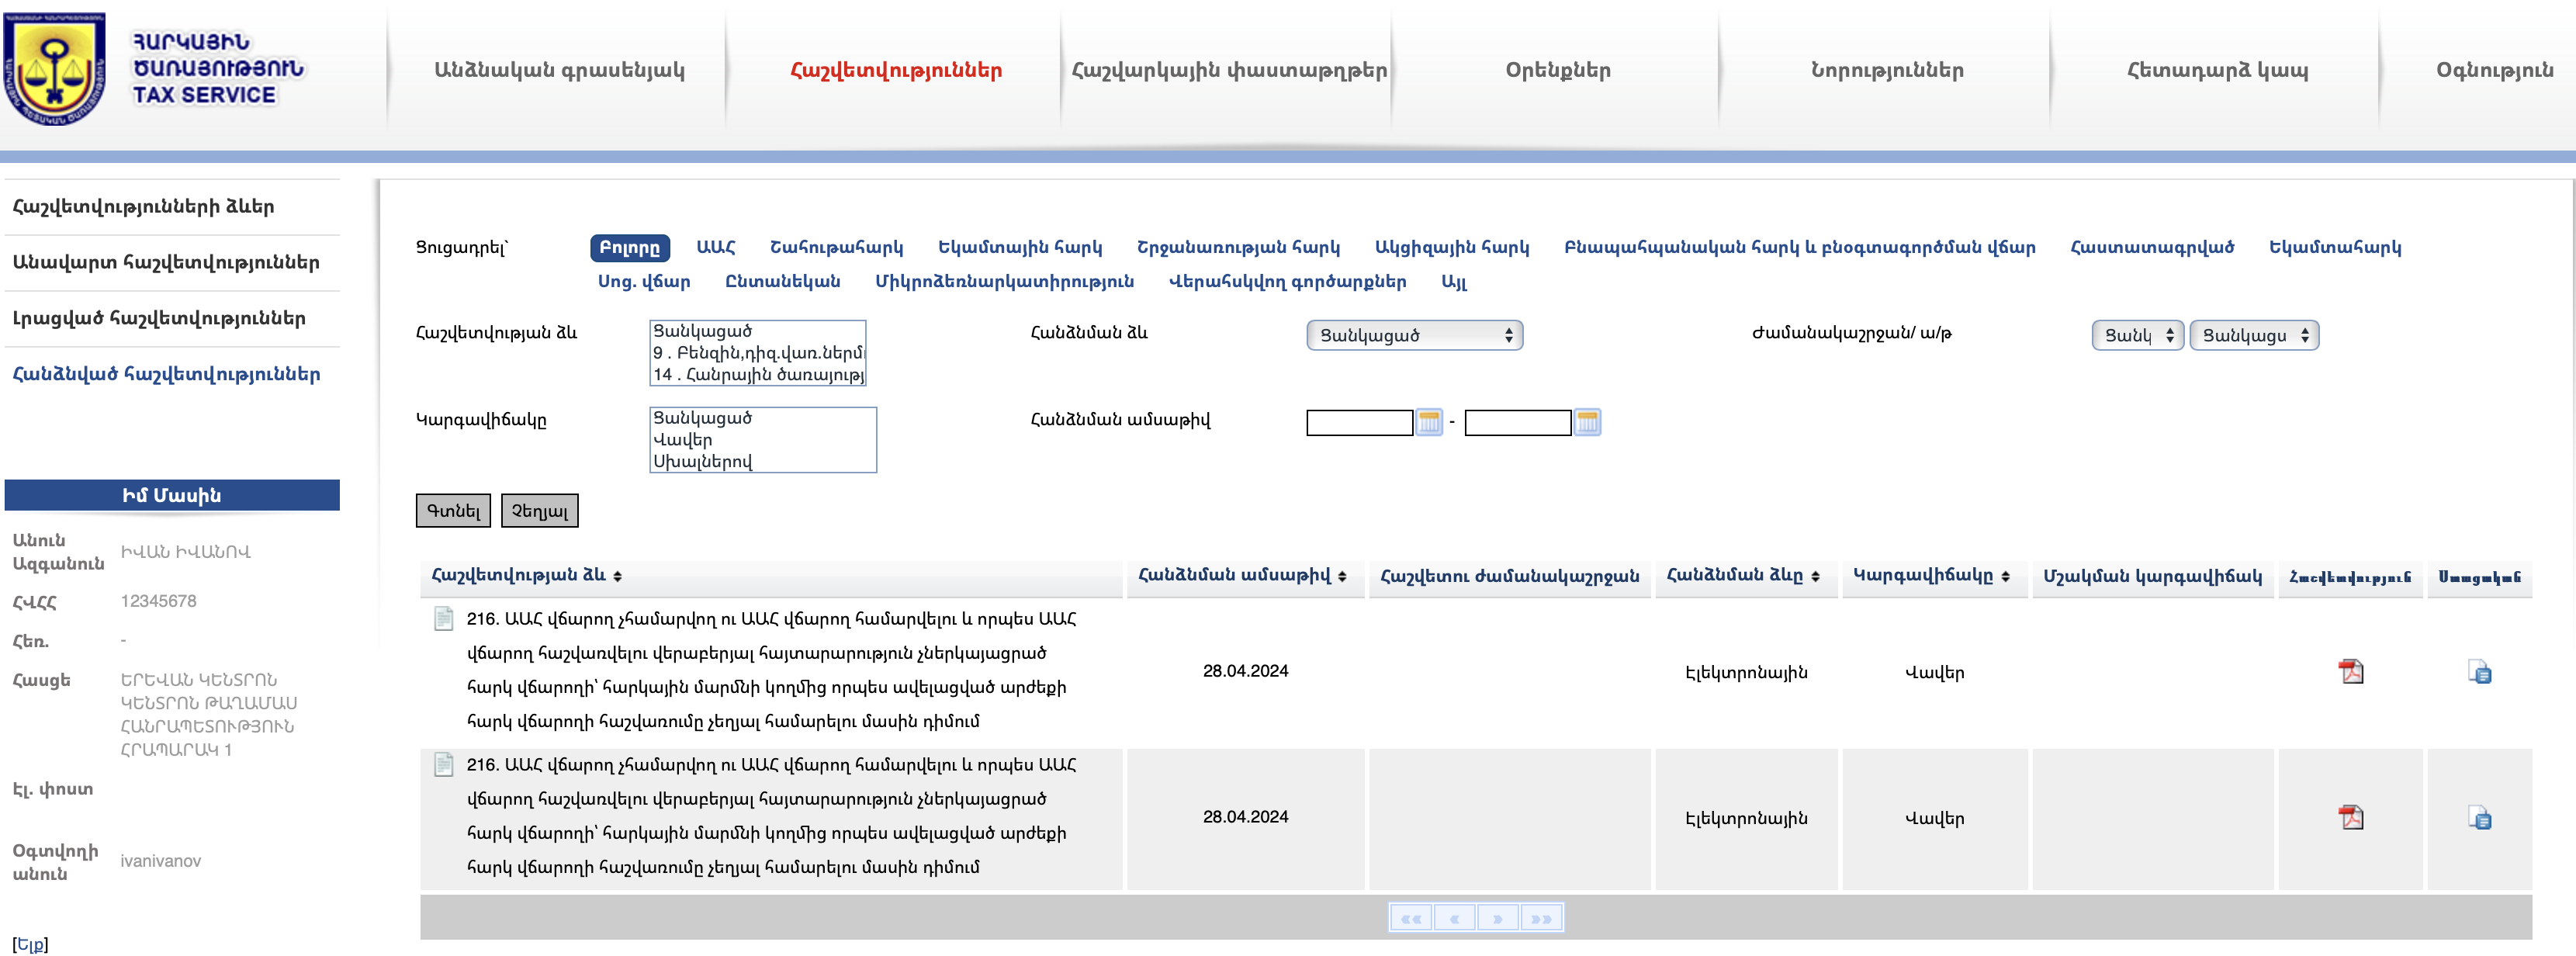Filter reports by Ակցիզային հարկ
Image resolution: width=2576 pixels, height=956 pixels.
point(1452,247)
